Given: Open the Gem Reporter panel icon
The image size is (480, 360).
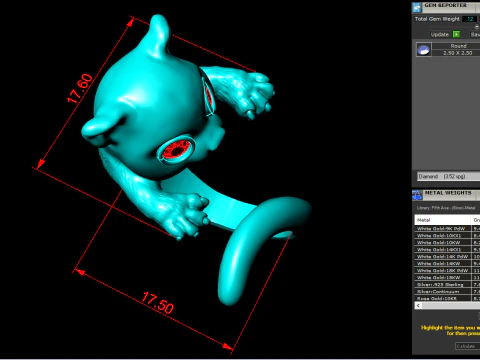Looking at the screenshot, I should click(417, 7).
